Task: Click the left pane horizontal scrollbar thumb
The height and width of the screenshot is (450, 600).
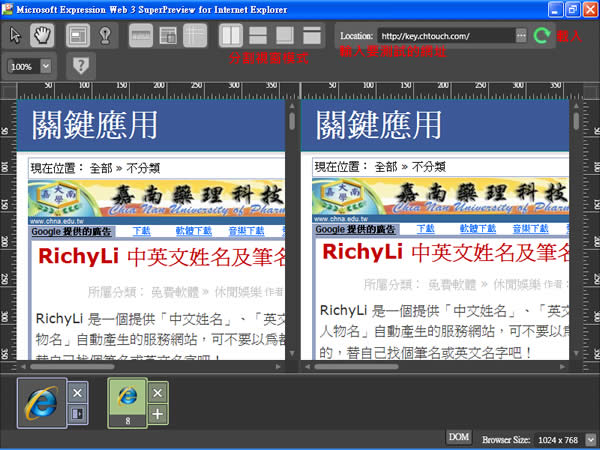Action: coord(72,367)
